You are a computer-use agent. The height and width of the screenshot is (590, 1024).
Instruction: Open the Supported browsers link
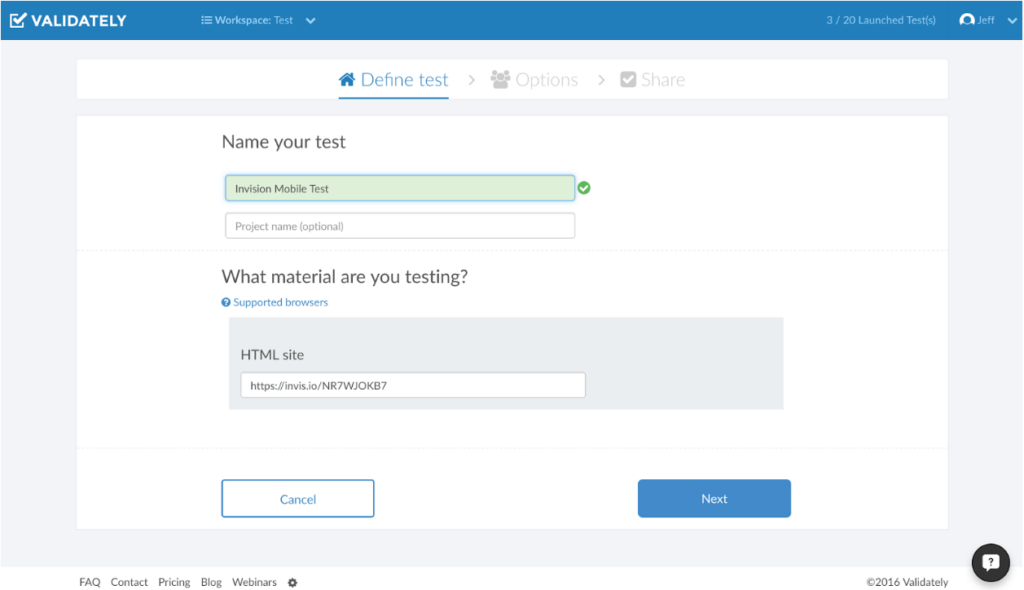click(x=280, y=303)
